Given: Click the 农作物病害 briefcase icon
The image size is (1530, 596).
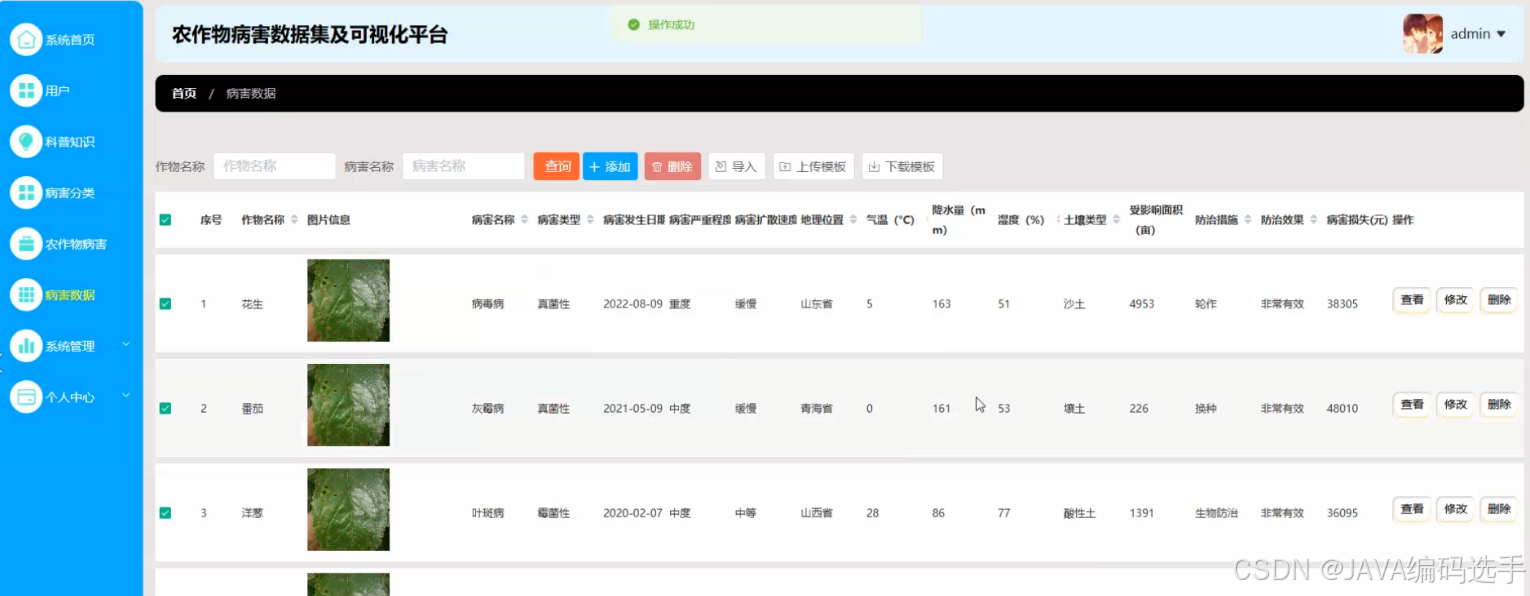Looking at the screenshot, I should (26, 243).
